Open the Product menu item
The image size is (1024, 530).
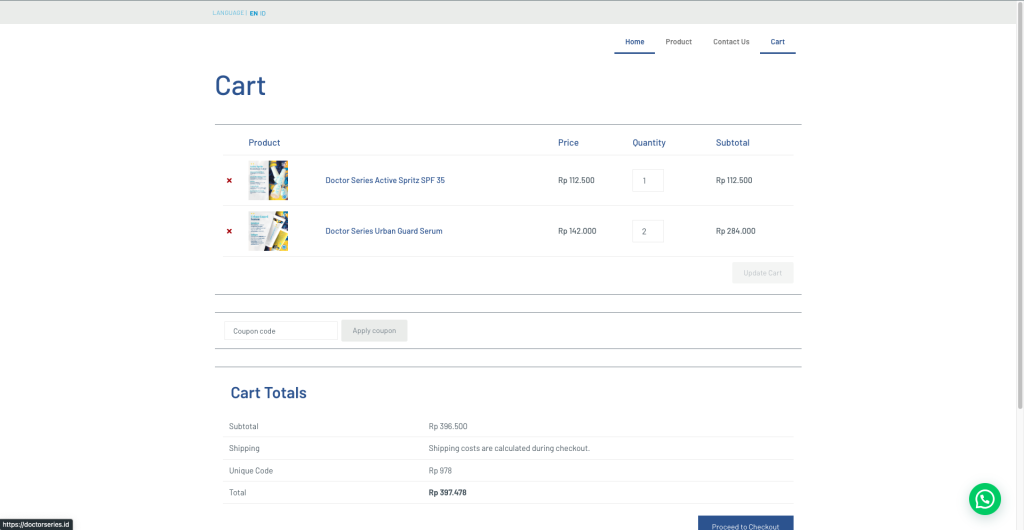(x=679, y=42)
